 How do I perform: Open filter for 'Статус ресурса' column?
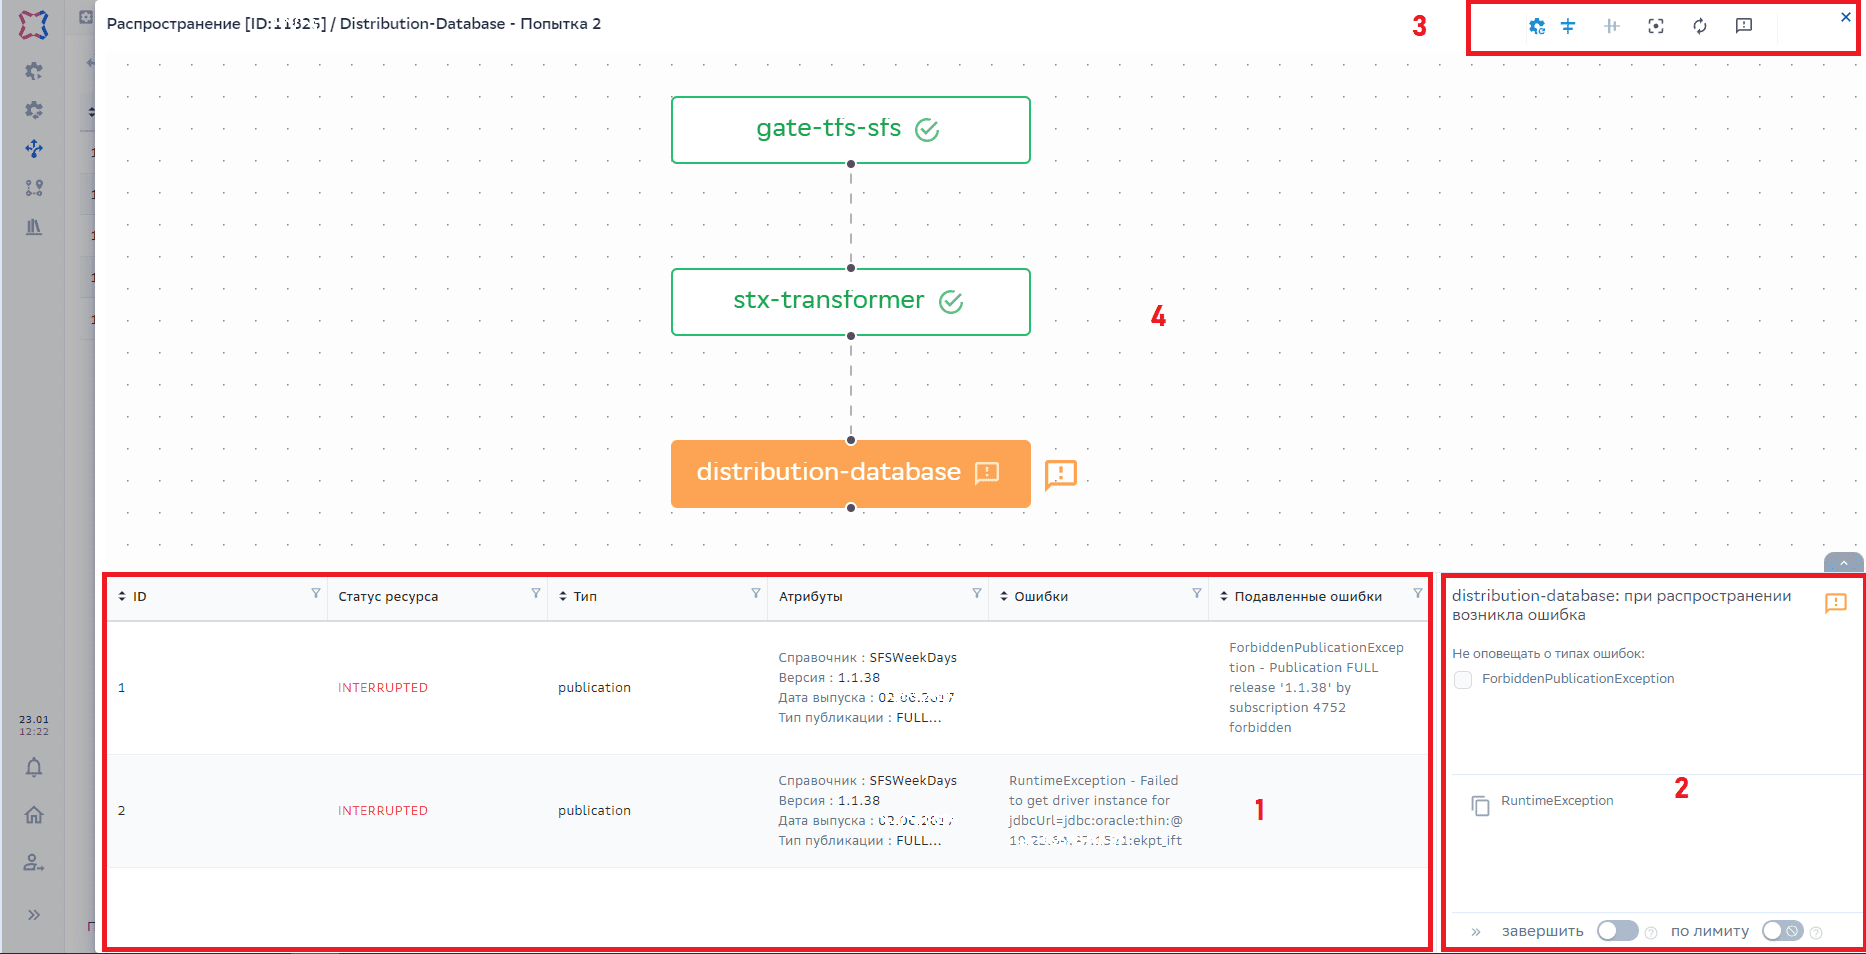(x=536, y=594)
